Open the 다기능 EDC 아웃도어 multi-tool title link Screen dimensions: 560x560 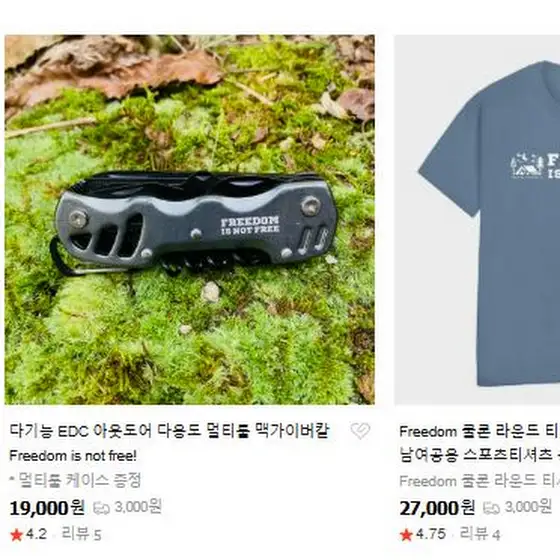tap(169, 431)
